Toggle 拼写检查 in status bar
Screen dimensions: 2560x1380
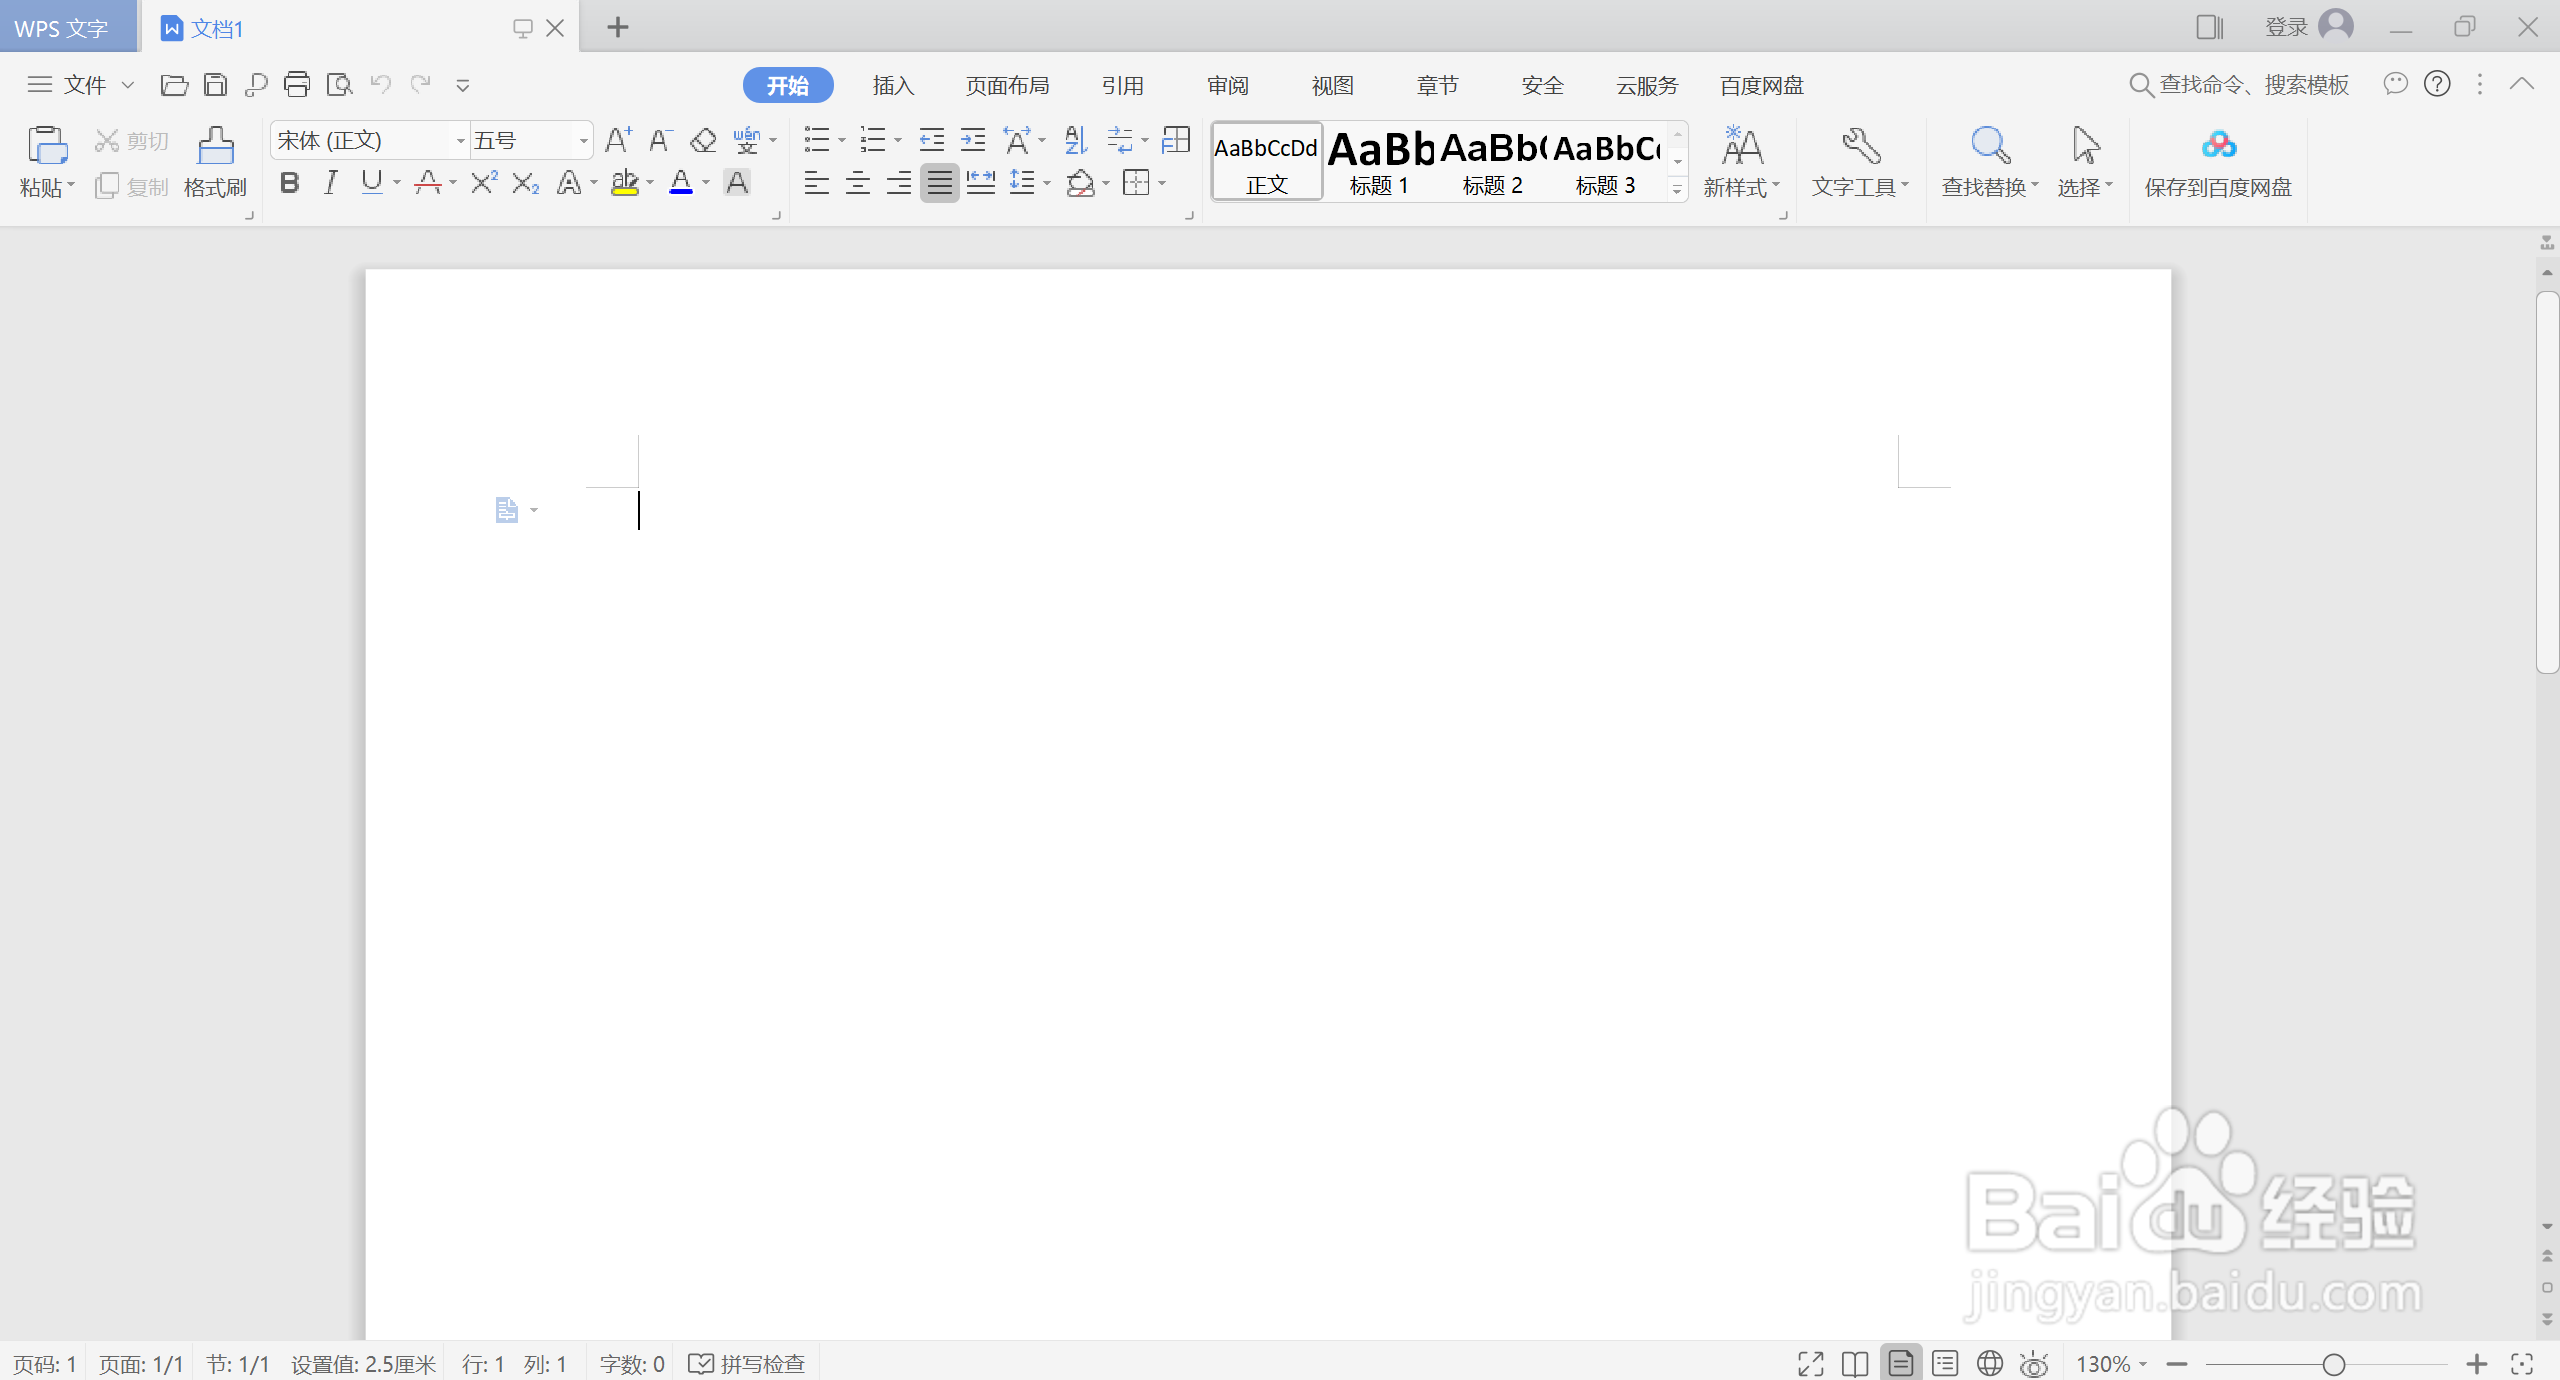point(747,1364)
